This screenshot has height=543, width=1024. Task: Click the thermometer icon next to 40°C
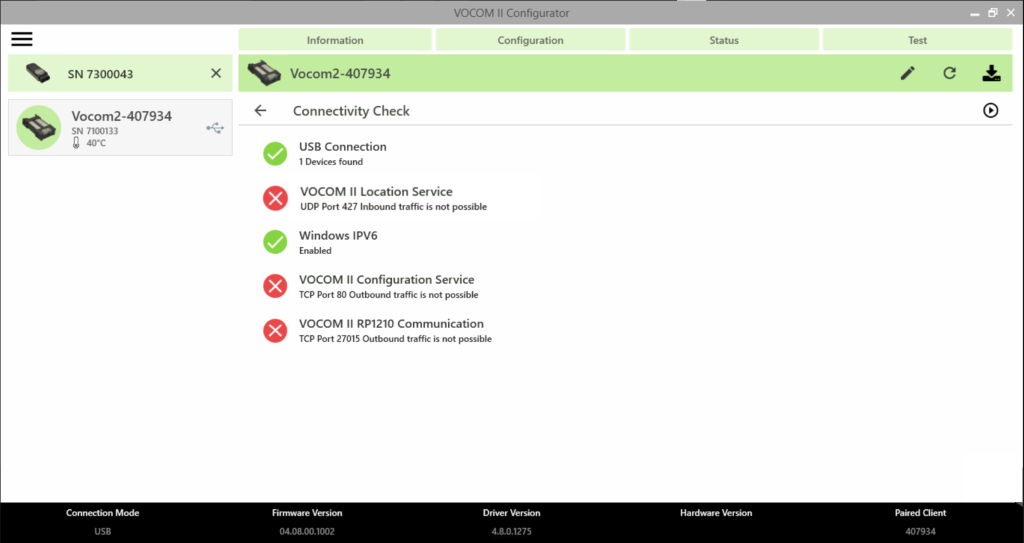pos(76,142)
